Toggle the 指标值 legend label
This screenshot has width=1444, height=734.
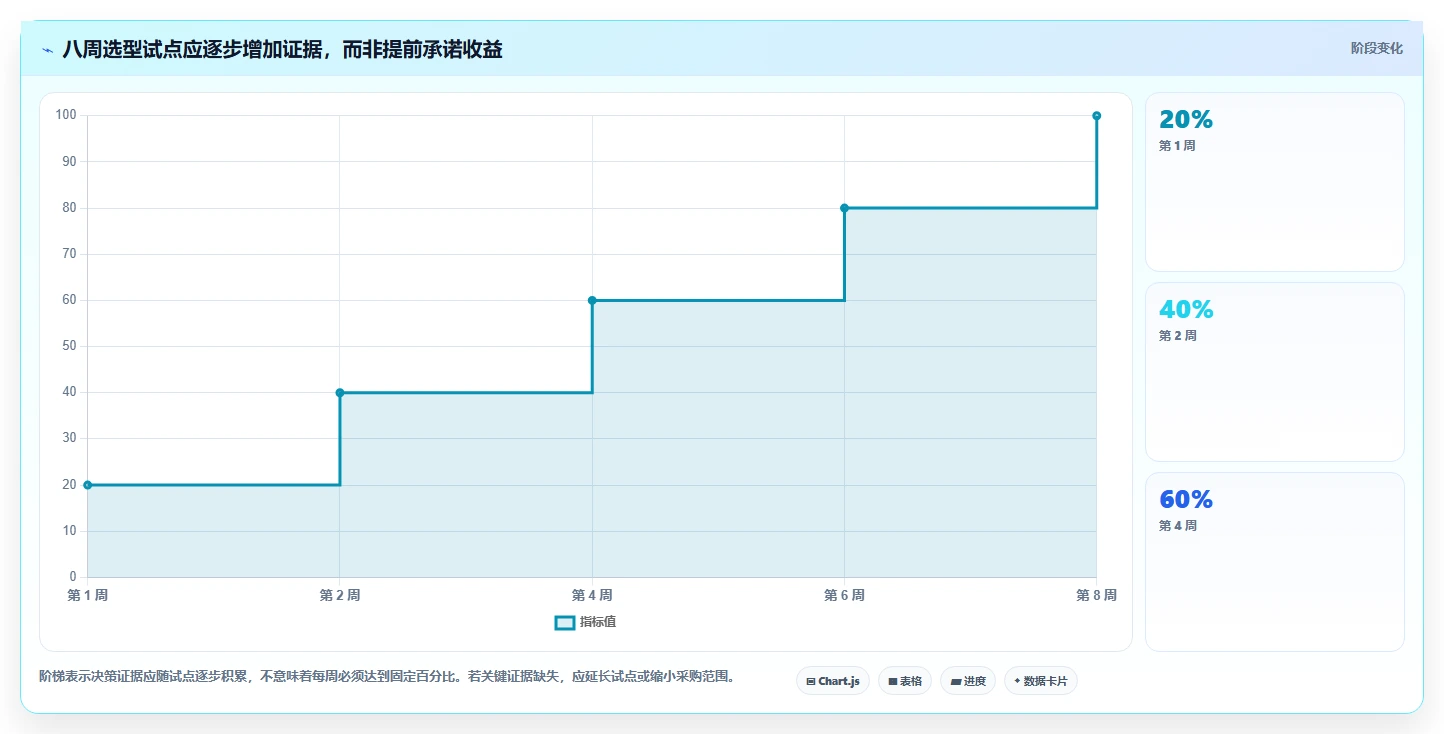(598, 622)
